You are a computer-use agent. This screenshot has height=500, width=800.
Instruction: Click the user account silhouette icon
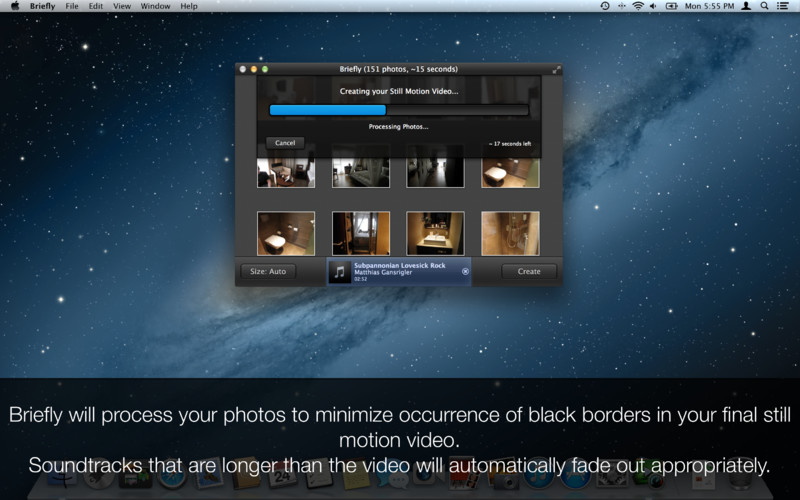(746, 6)
